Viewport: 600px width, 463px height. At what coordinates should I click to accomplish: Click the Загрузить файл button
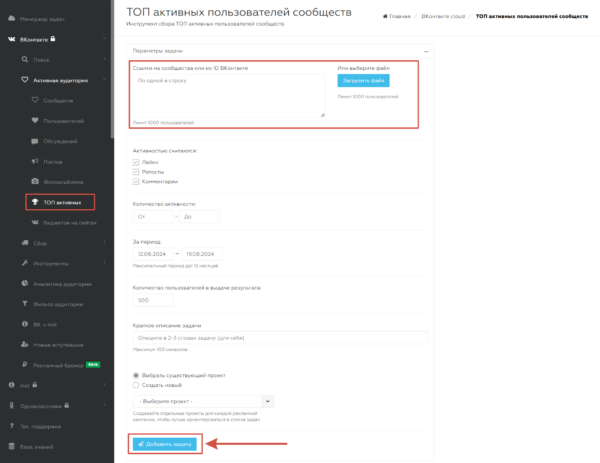(x=364, y=80)
